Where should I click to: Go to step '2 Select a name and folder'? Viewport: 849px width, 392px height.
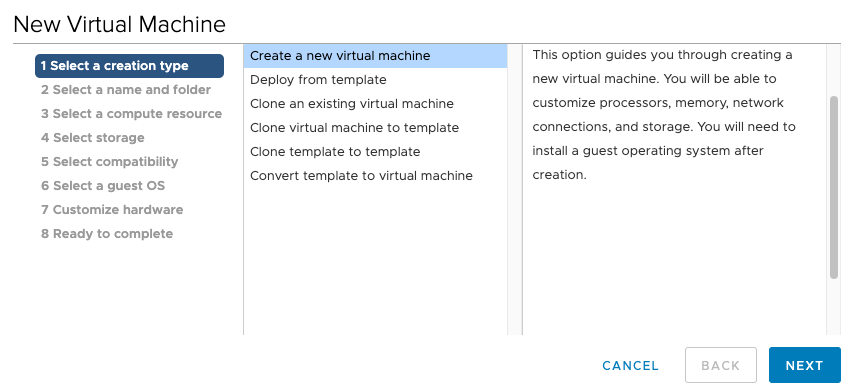[126, 90]
